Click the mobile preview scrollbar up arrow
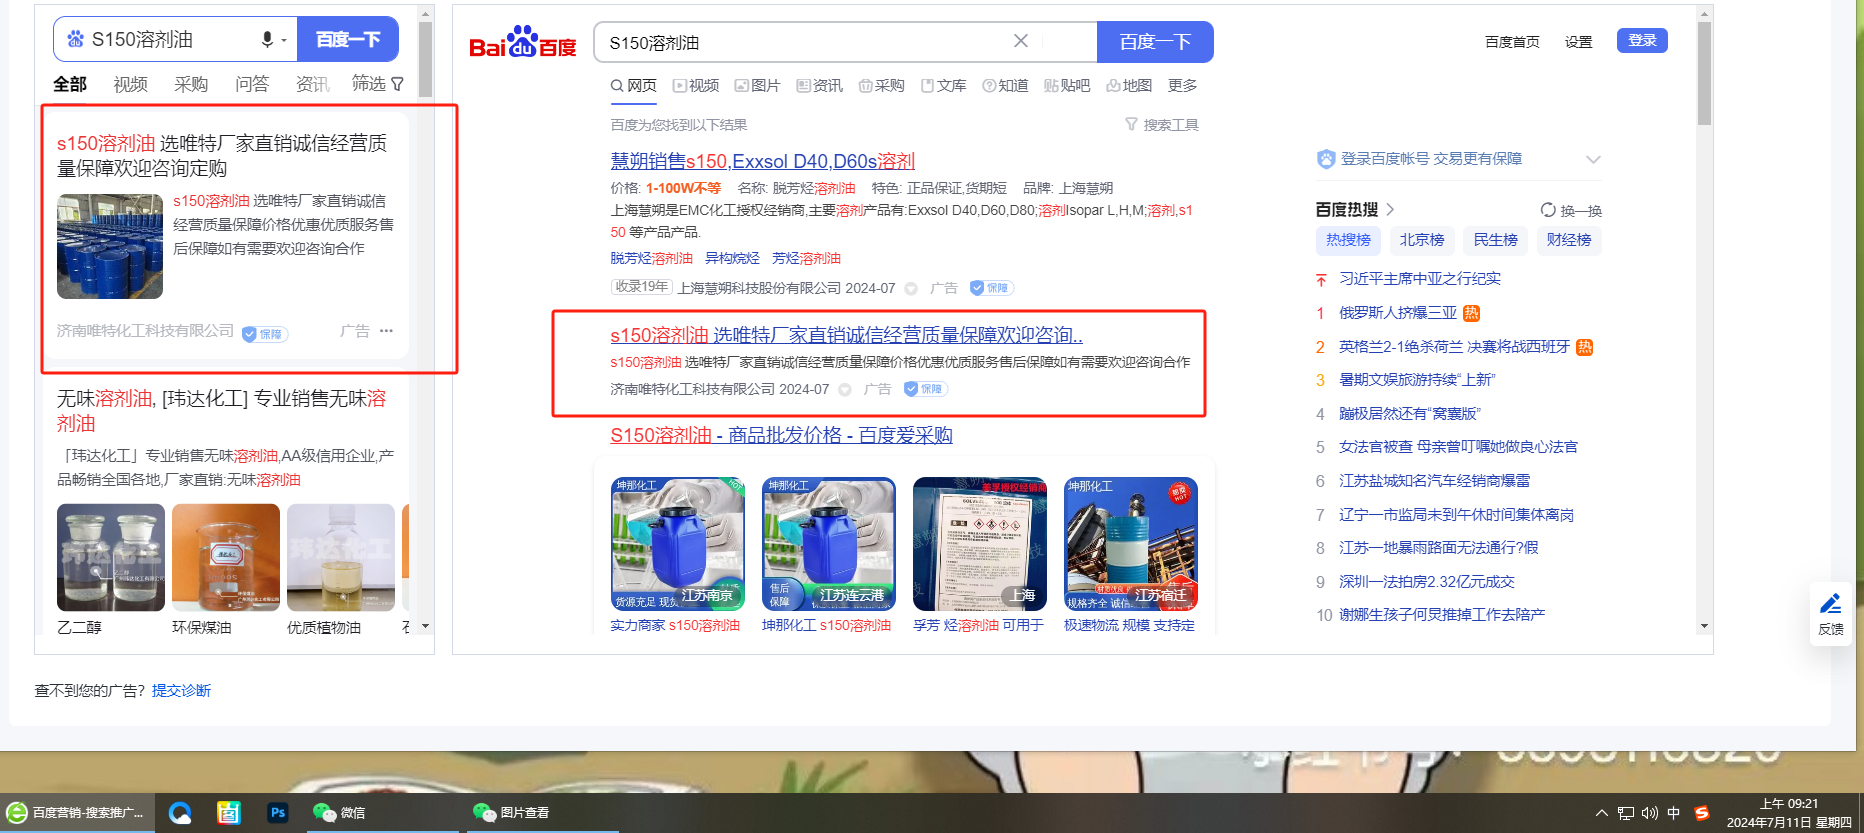Image resolution: width=1864 pixels, height=833 pixels. [425, 14]
